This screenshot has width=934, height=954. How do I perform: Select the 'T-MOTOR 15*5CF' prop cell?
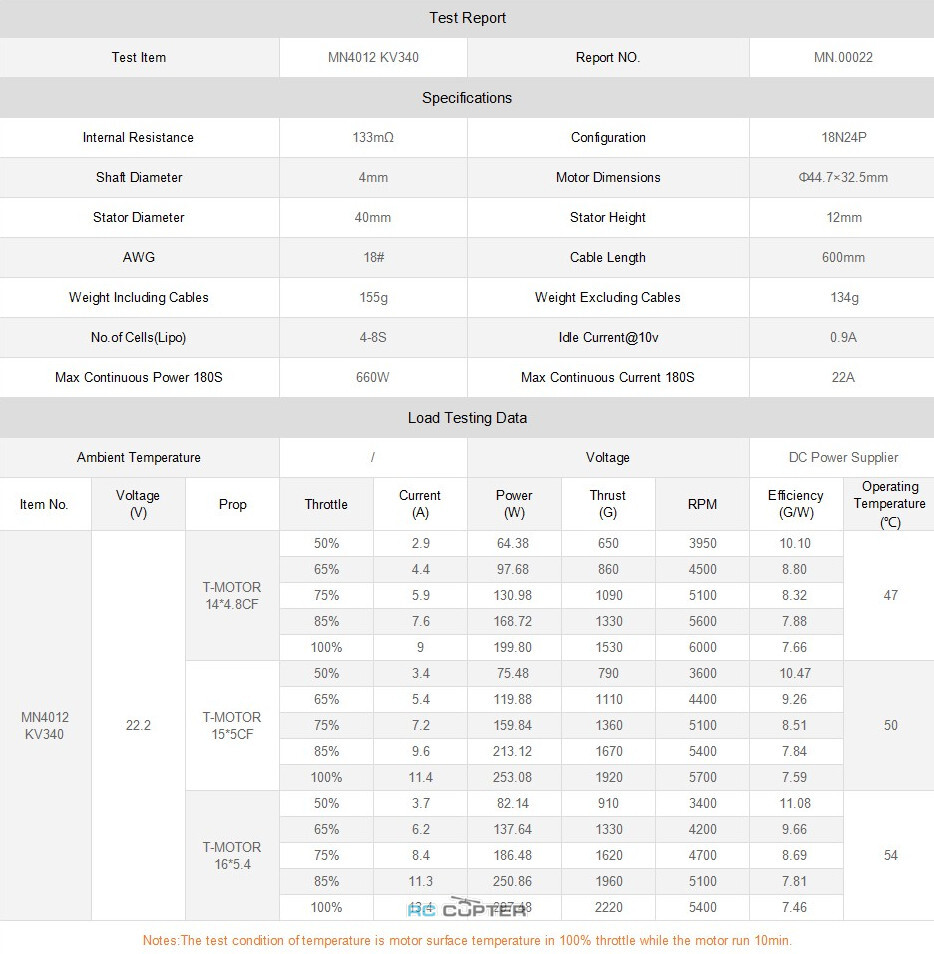[232, 726]
